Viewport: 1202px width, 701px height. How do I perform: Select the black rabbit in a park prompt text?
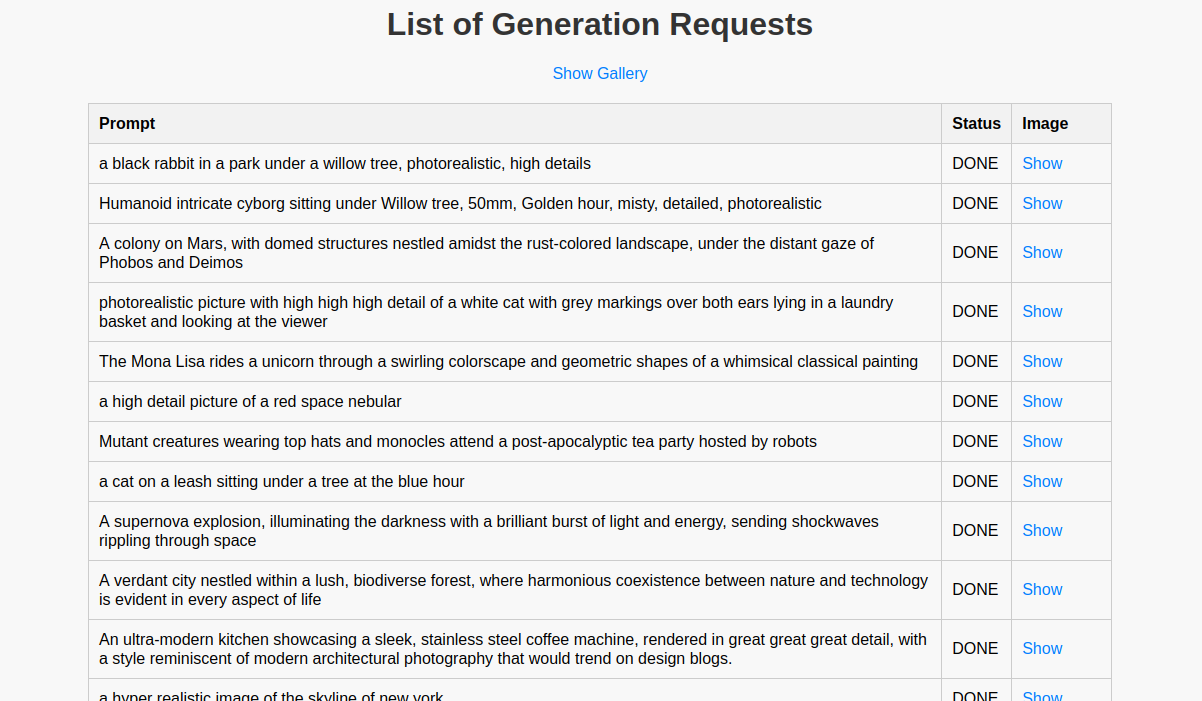pos(345,163)
